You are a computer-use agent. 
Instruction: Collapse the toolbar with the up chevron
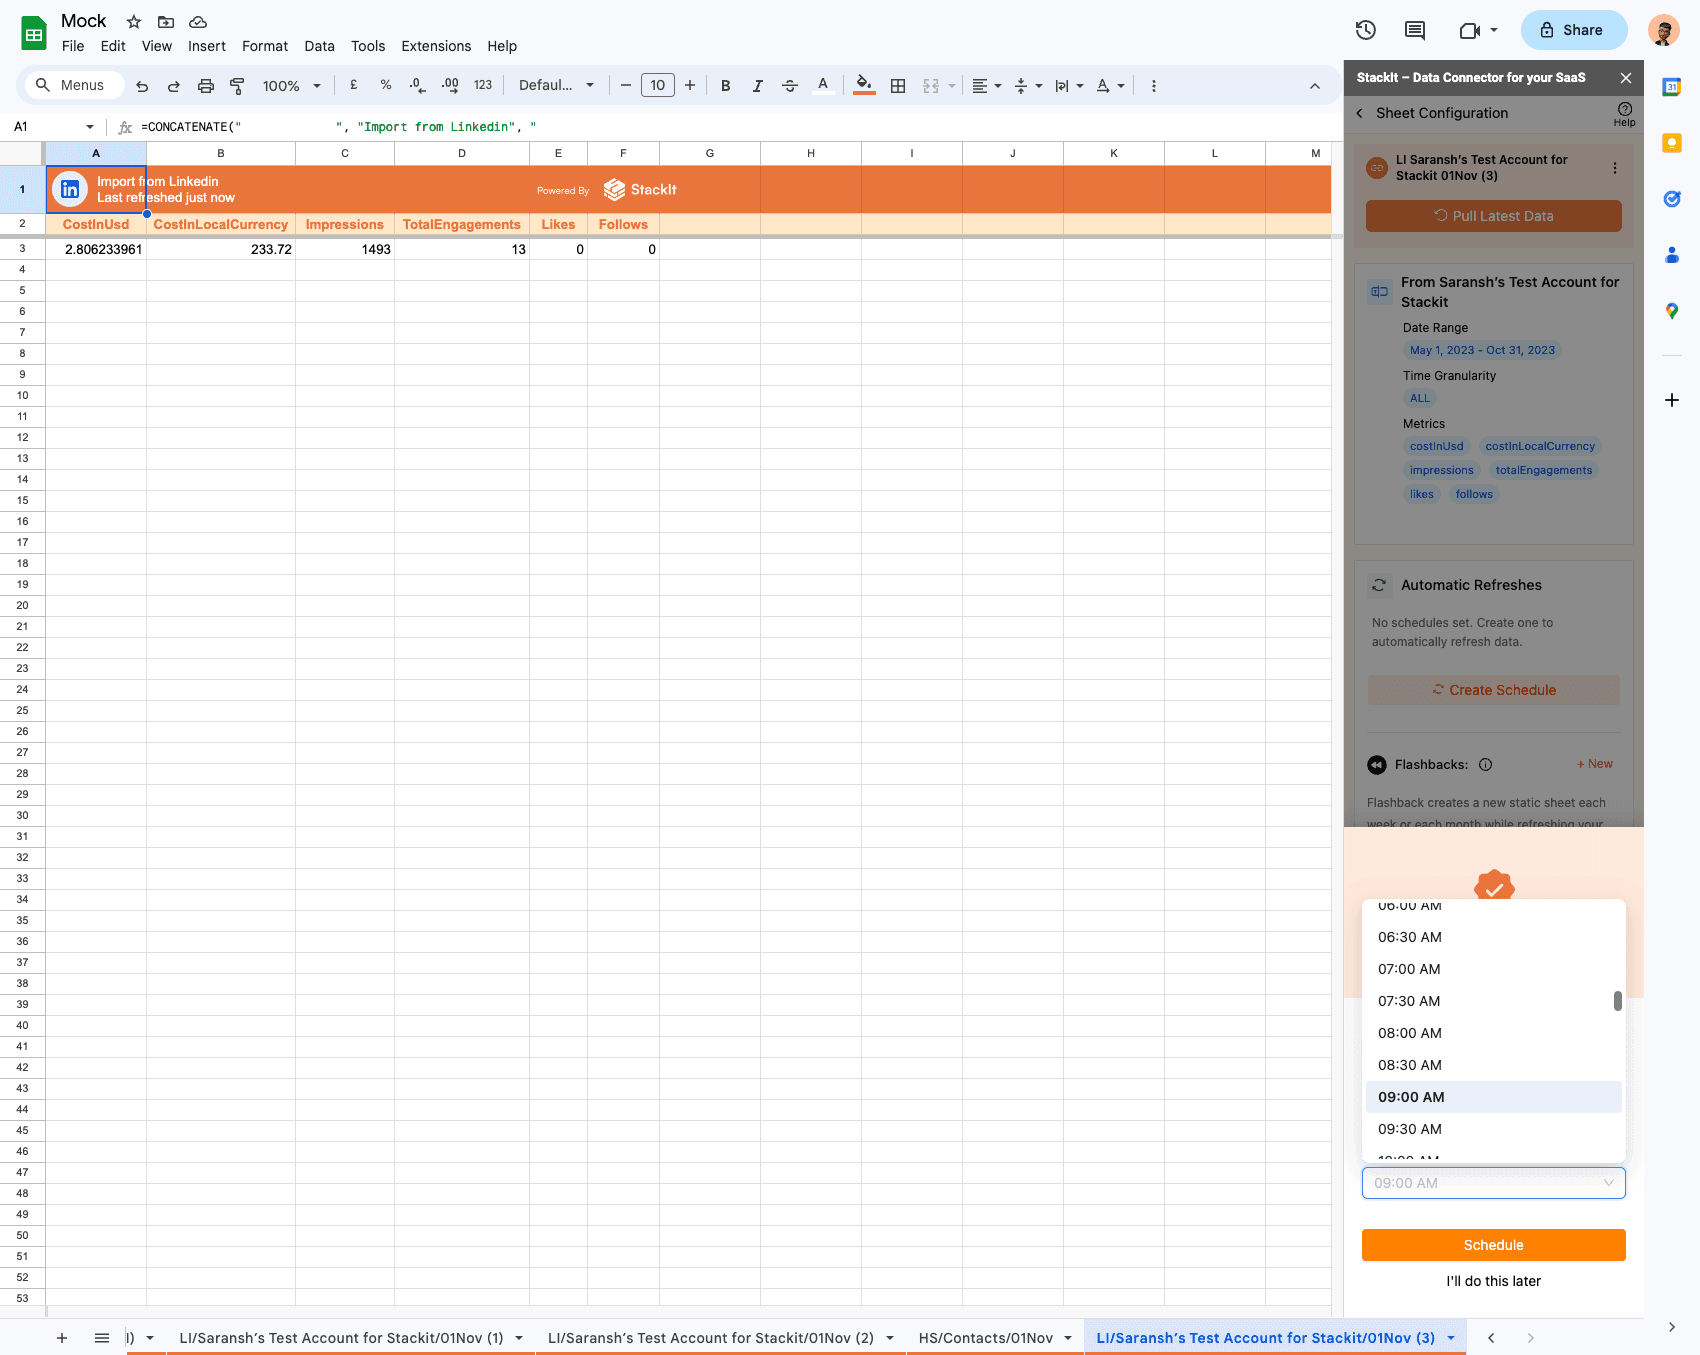click(1315, 86)
